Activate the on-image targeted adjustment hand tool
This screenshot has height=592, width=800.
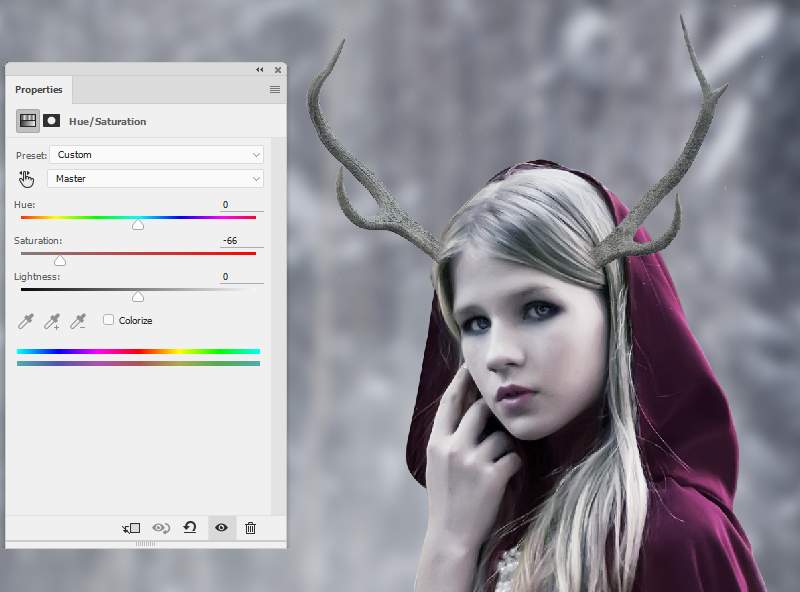(x=27, y=179)
